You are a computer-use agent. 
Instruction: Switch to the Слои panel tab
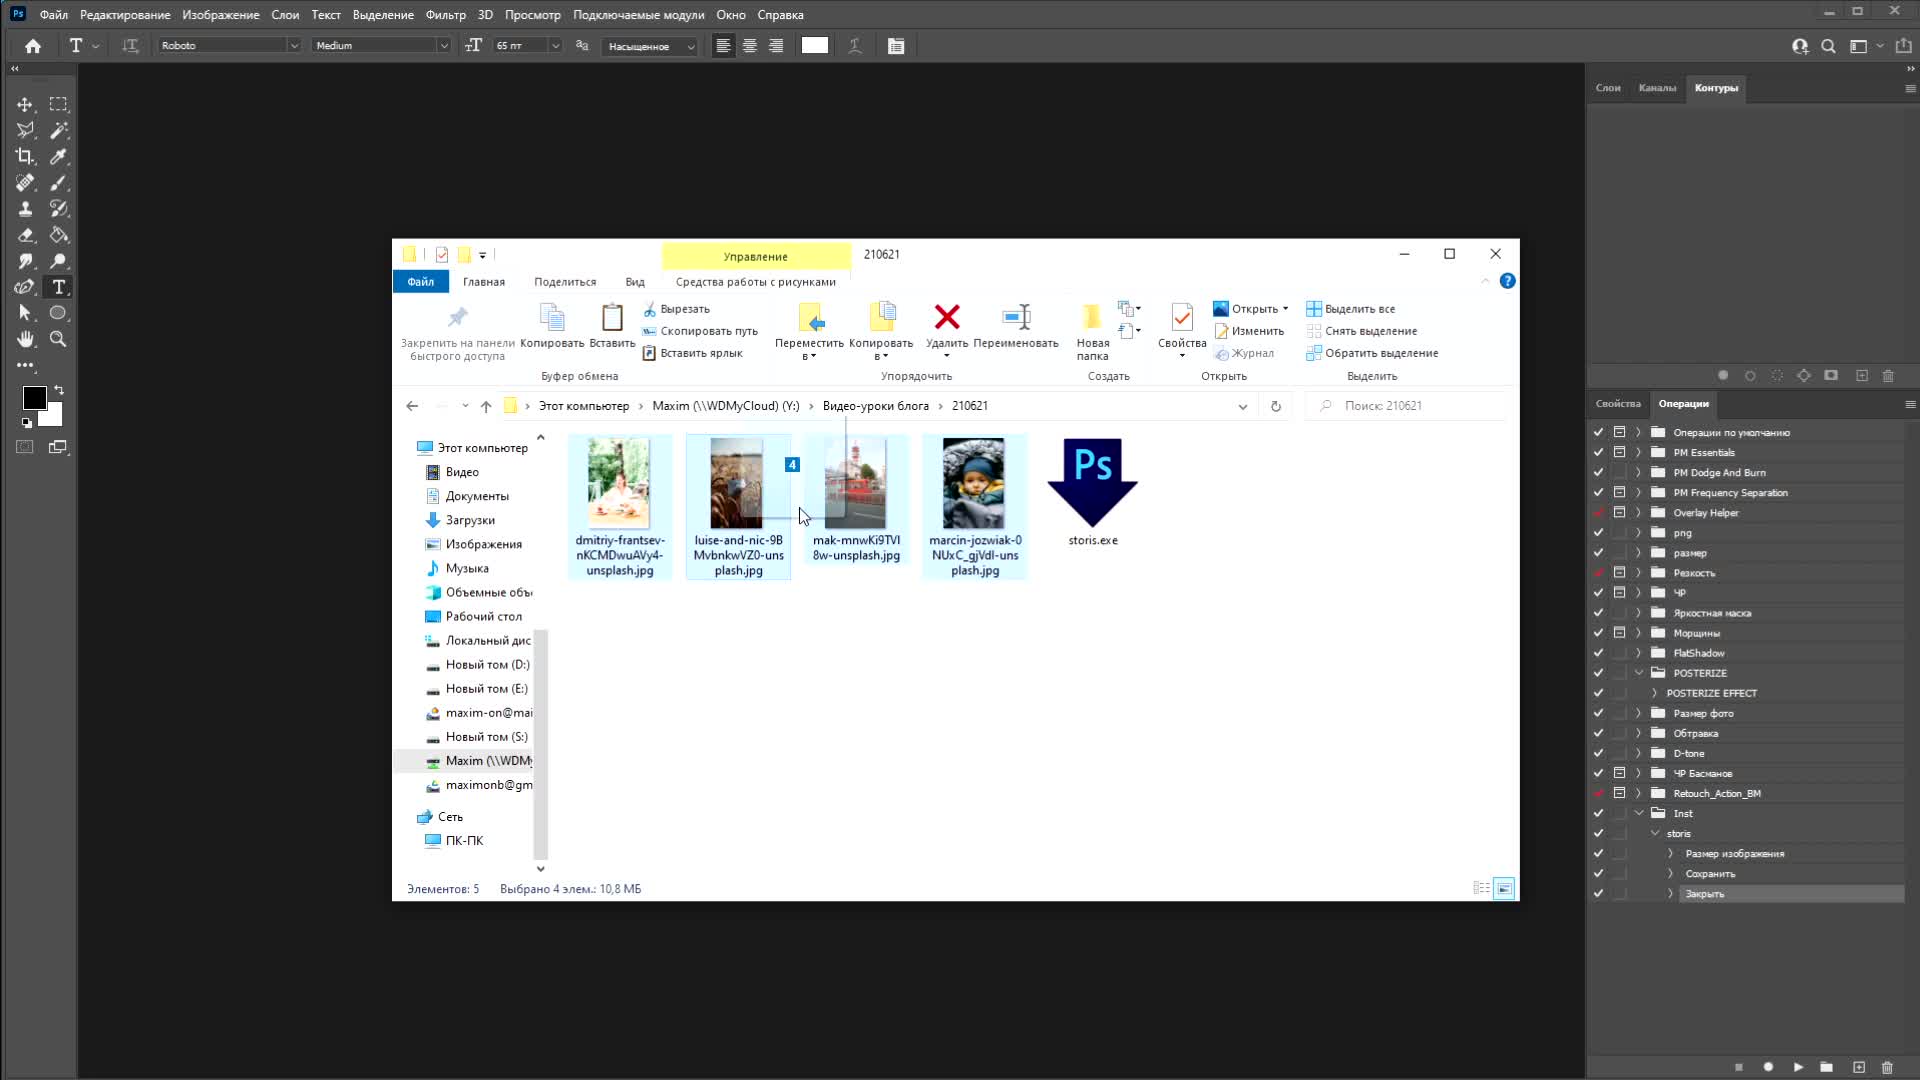(1608, 88)
